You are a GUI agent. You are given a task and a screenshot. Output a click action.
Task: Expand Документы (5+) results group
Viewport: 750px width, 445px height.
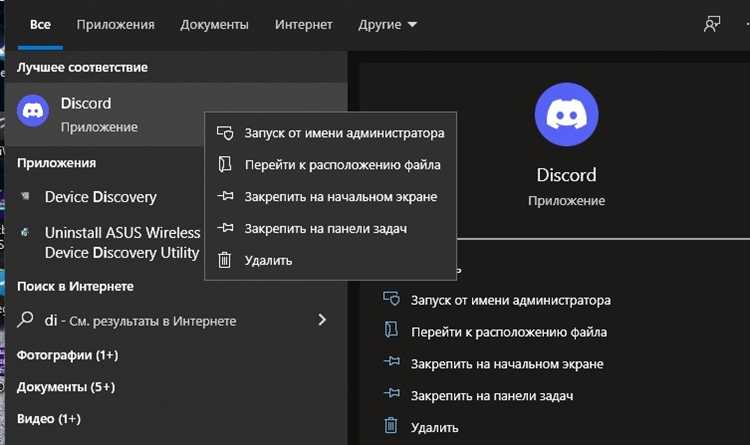(66, 387)
